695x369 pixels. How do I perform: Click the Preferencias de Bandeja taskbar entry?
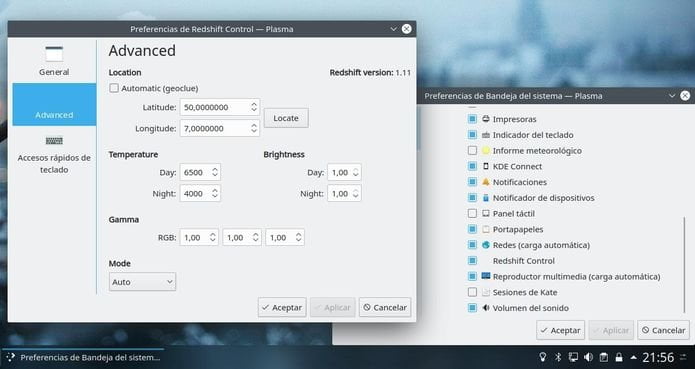(83, 357)
